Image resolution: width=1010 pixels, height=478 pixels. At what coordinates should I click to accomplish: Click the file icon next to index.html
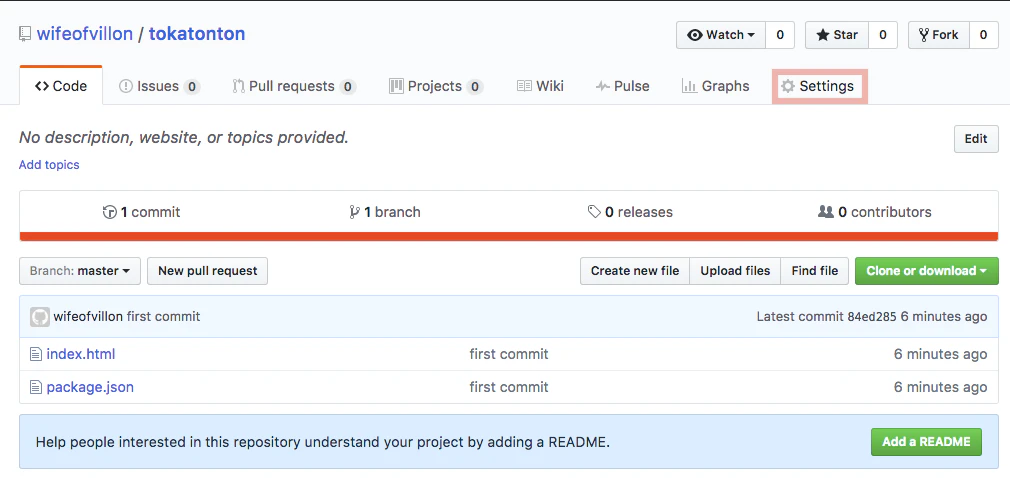(x=36, y=354)
